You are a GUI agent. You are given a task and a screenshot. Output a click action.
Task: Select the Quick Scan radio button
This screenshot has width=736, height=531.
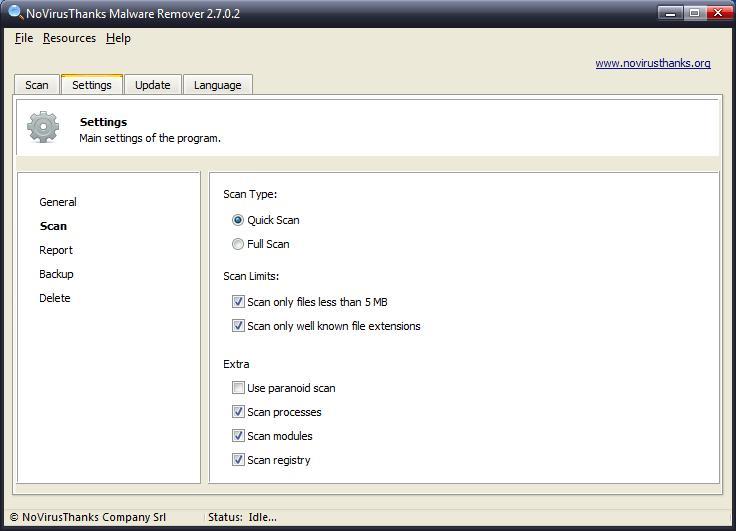pyautogui.click(x=238, y=220)
